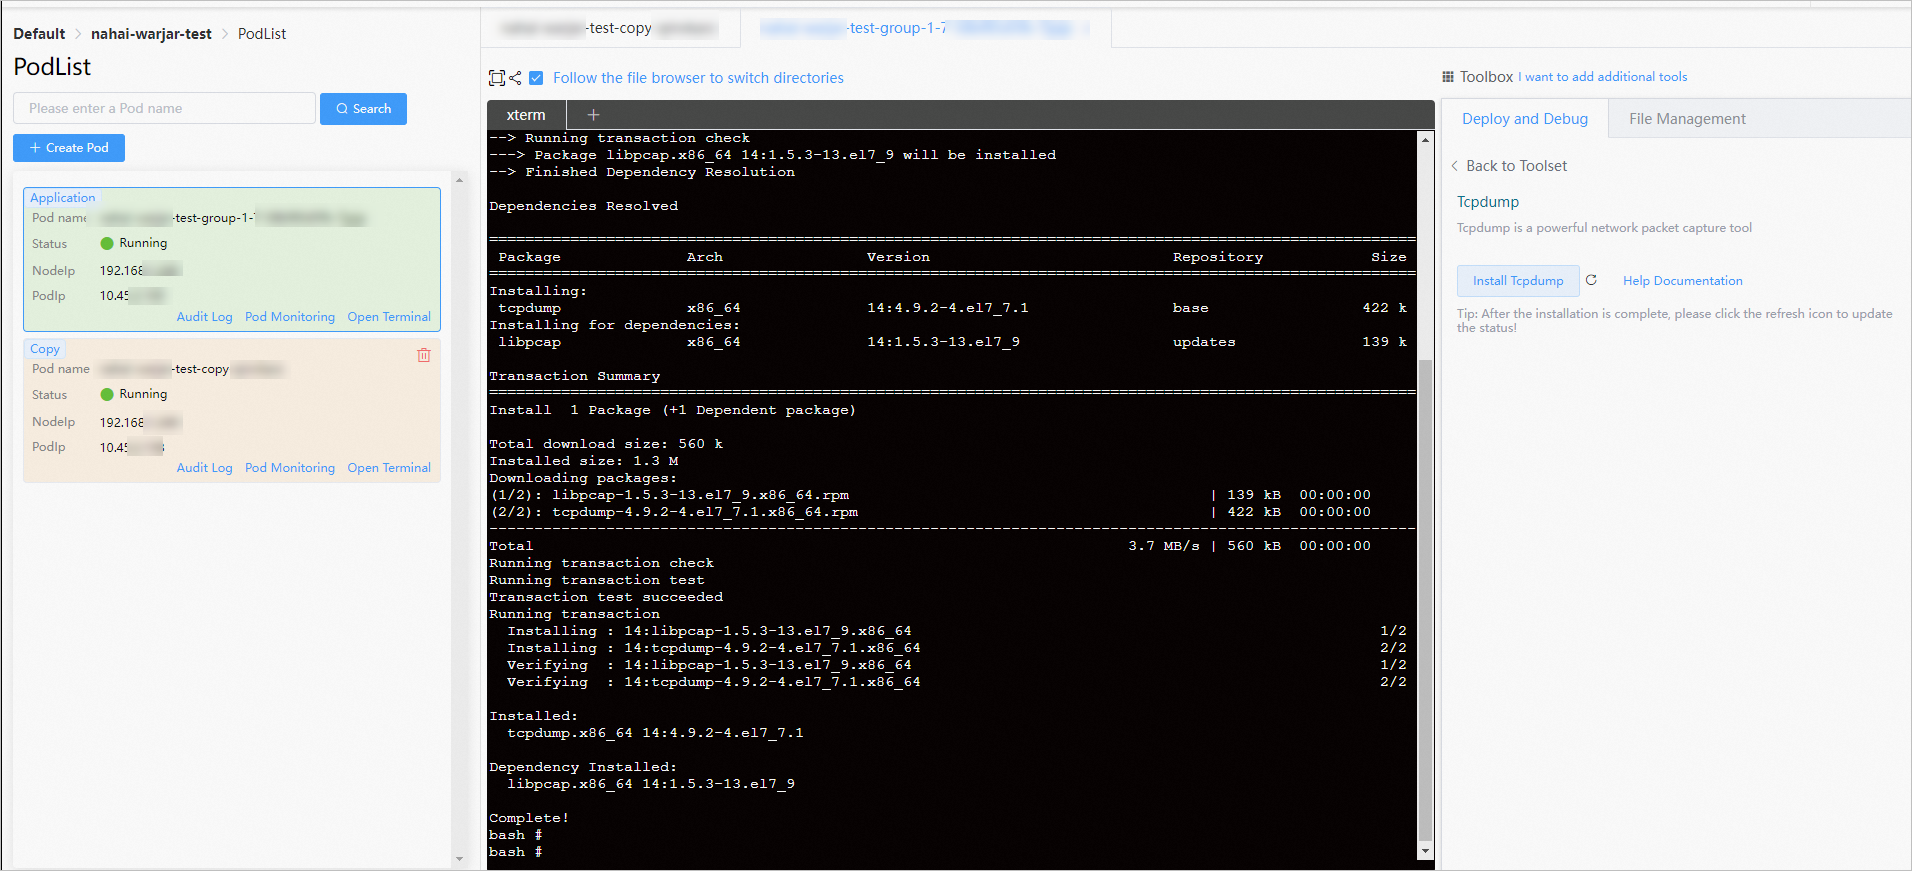
Task: Click Application tag on first pod card
Action: (x=62, y=198)
